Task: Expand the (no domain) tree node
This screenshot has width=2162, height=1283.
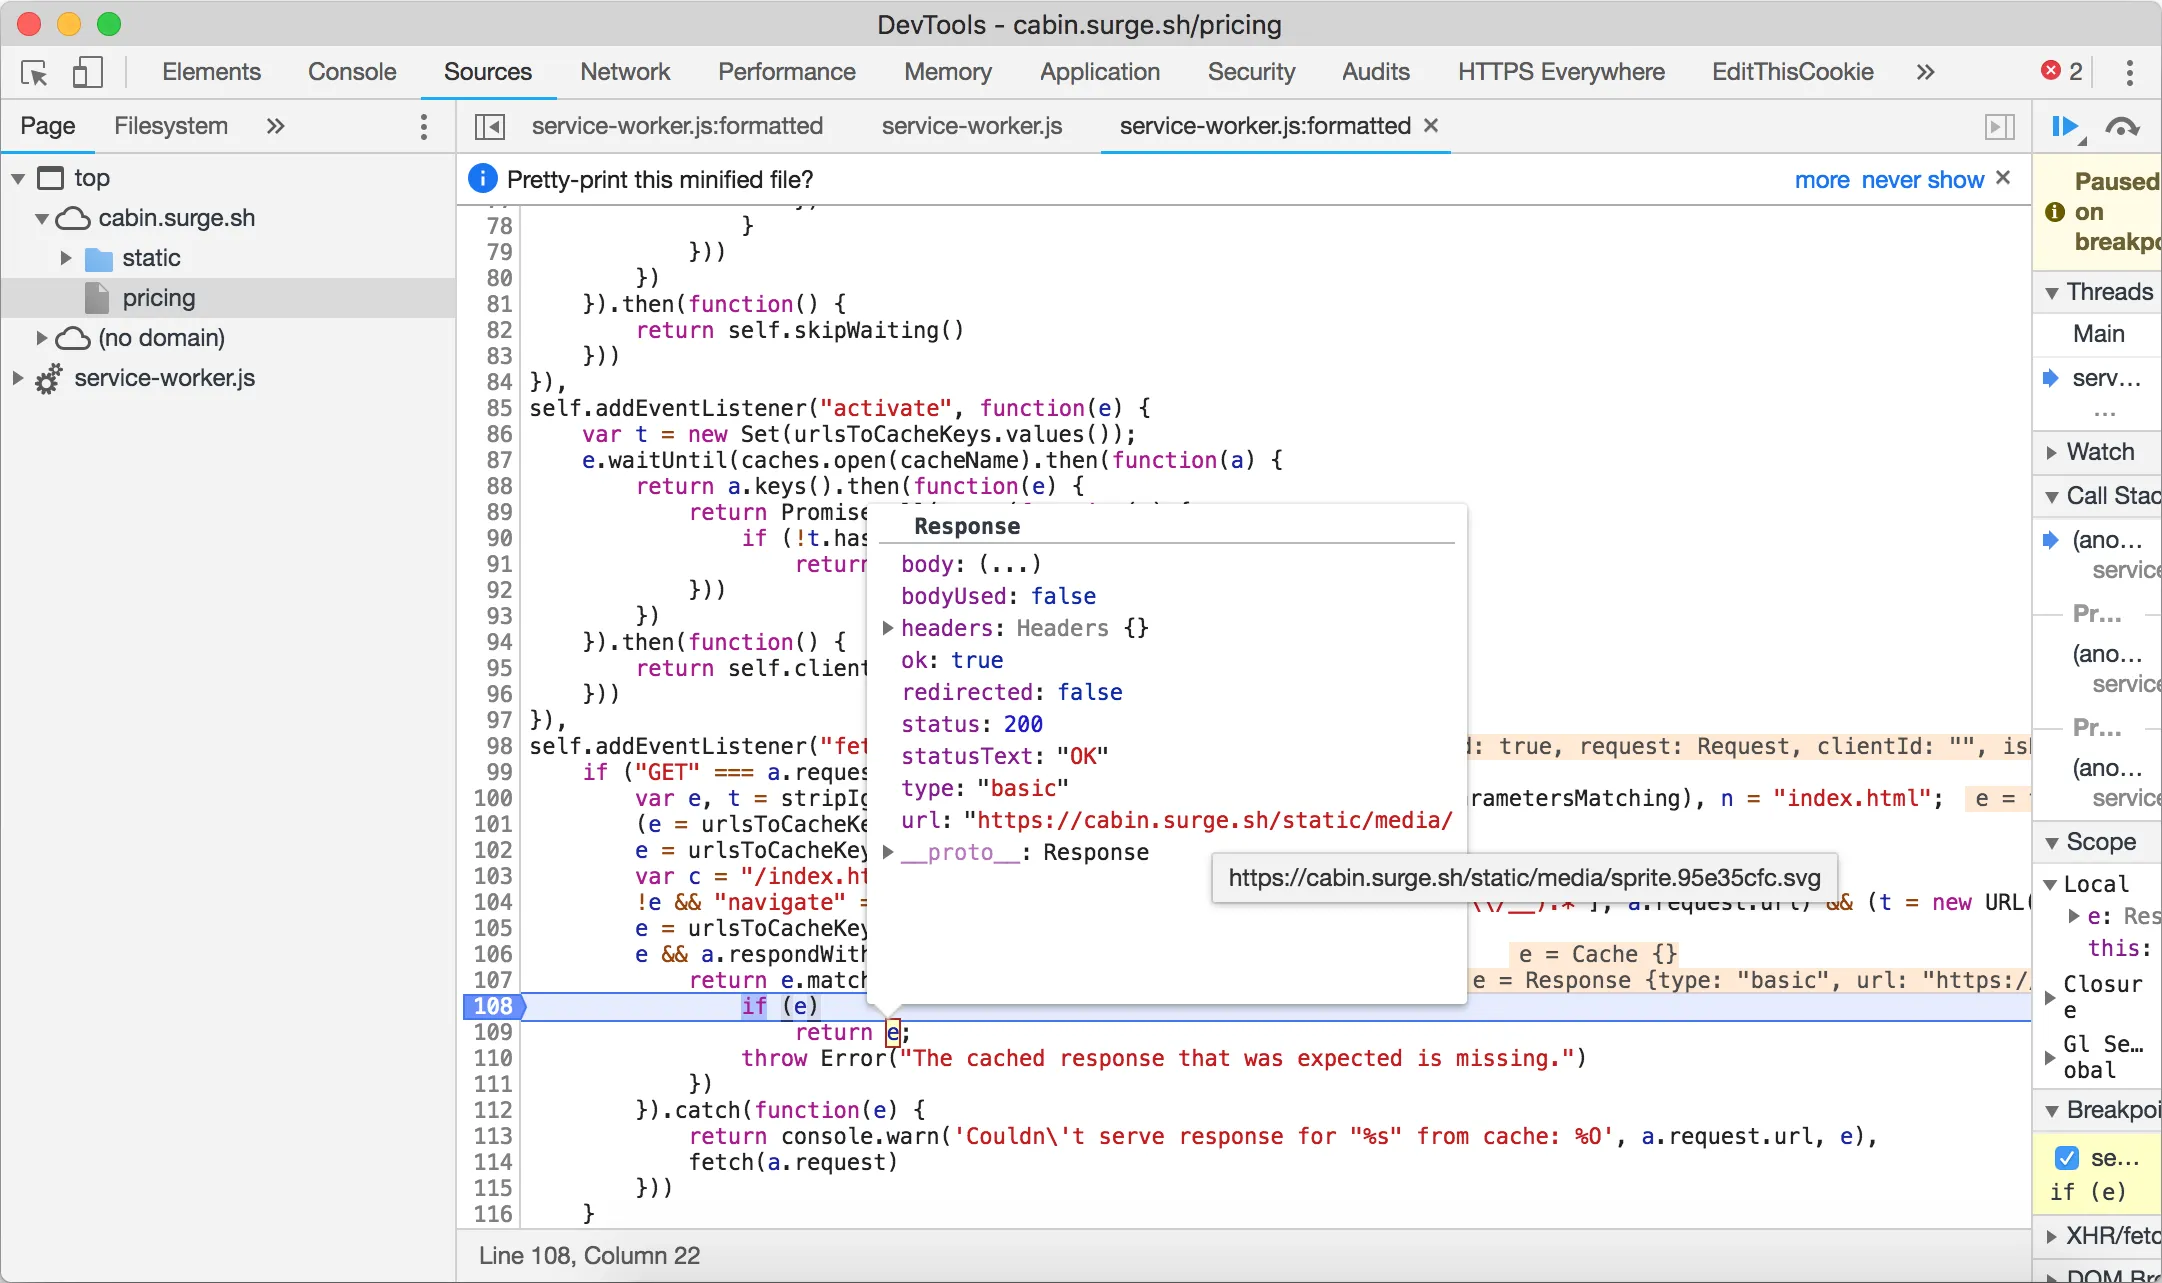Action: (x=42, y=338)
